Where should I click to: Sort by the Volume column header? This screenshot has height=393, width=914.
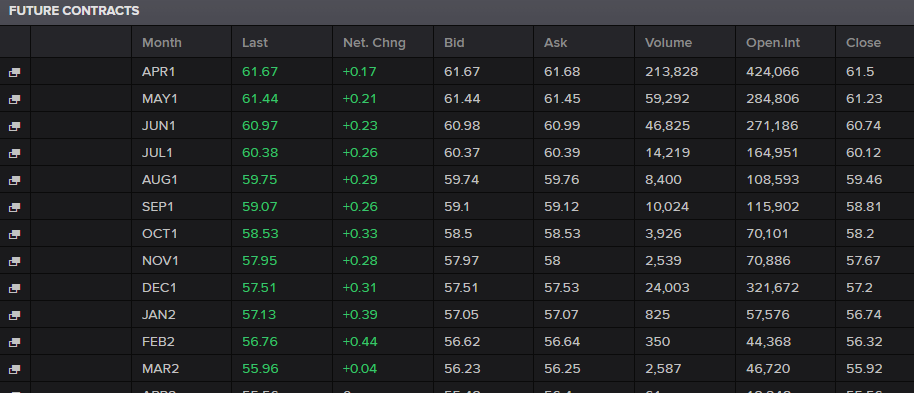point(669,43)
